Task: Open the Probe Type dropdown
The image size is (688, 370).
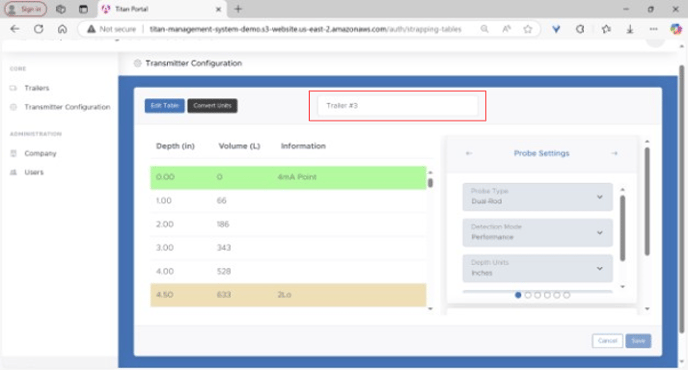Action: pyautogui.click(x=538, y=197)
